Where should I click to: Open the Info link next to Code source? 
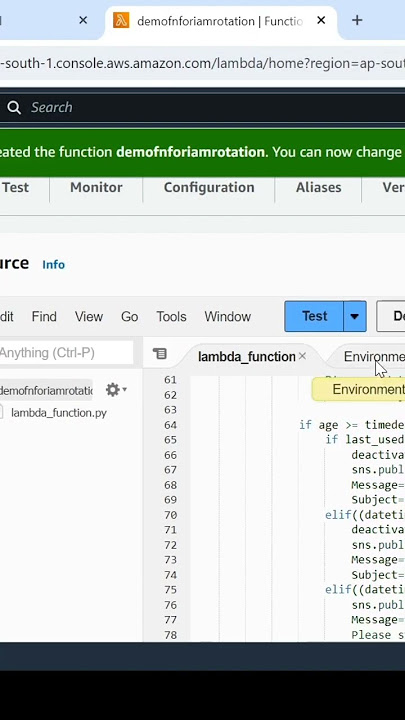coord(53,264)
